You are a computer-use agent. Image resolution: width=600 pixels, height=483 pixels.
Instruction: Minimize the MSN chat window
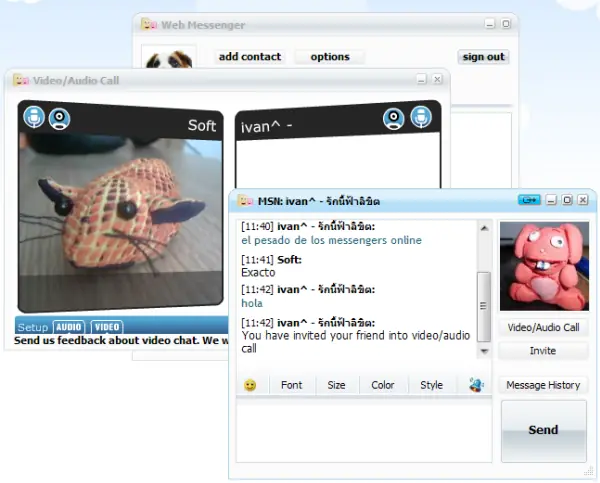pyautogui.click(x=551, y=200)
